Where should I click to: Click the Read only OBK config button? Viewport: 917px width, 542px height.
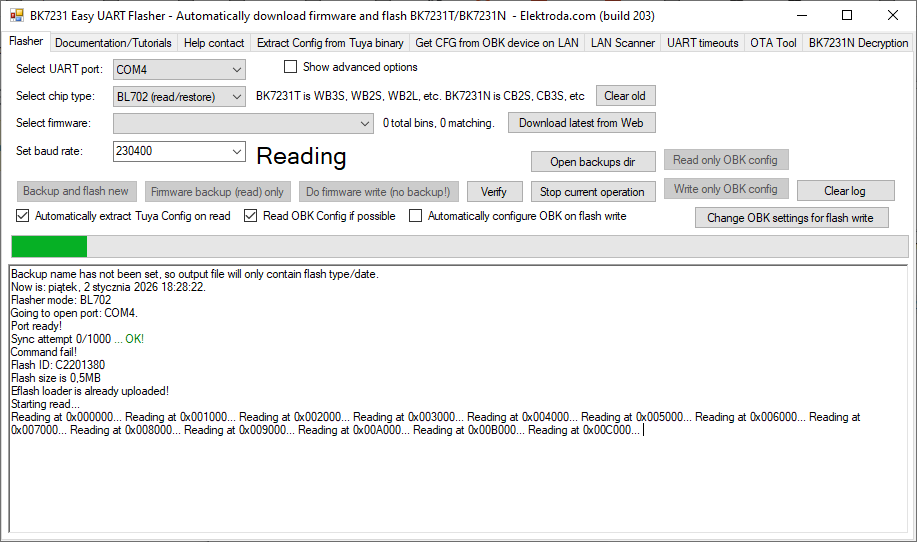pos(725,160)
